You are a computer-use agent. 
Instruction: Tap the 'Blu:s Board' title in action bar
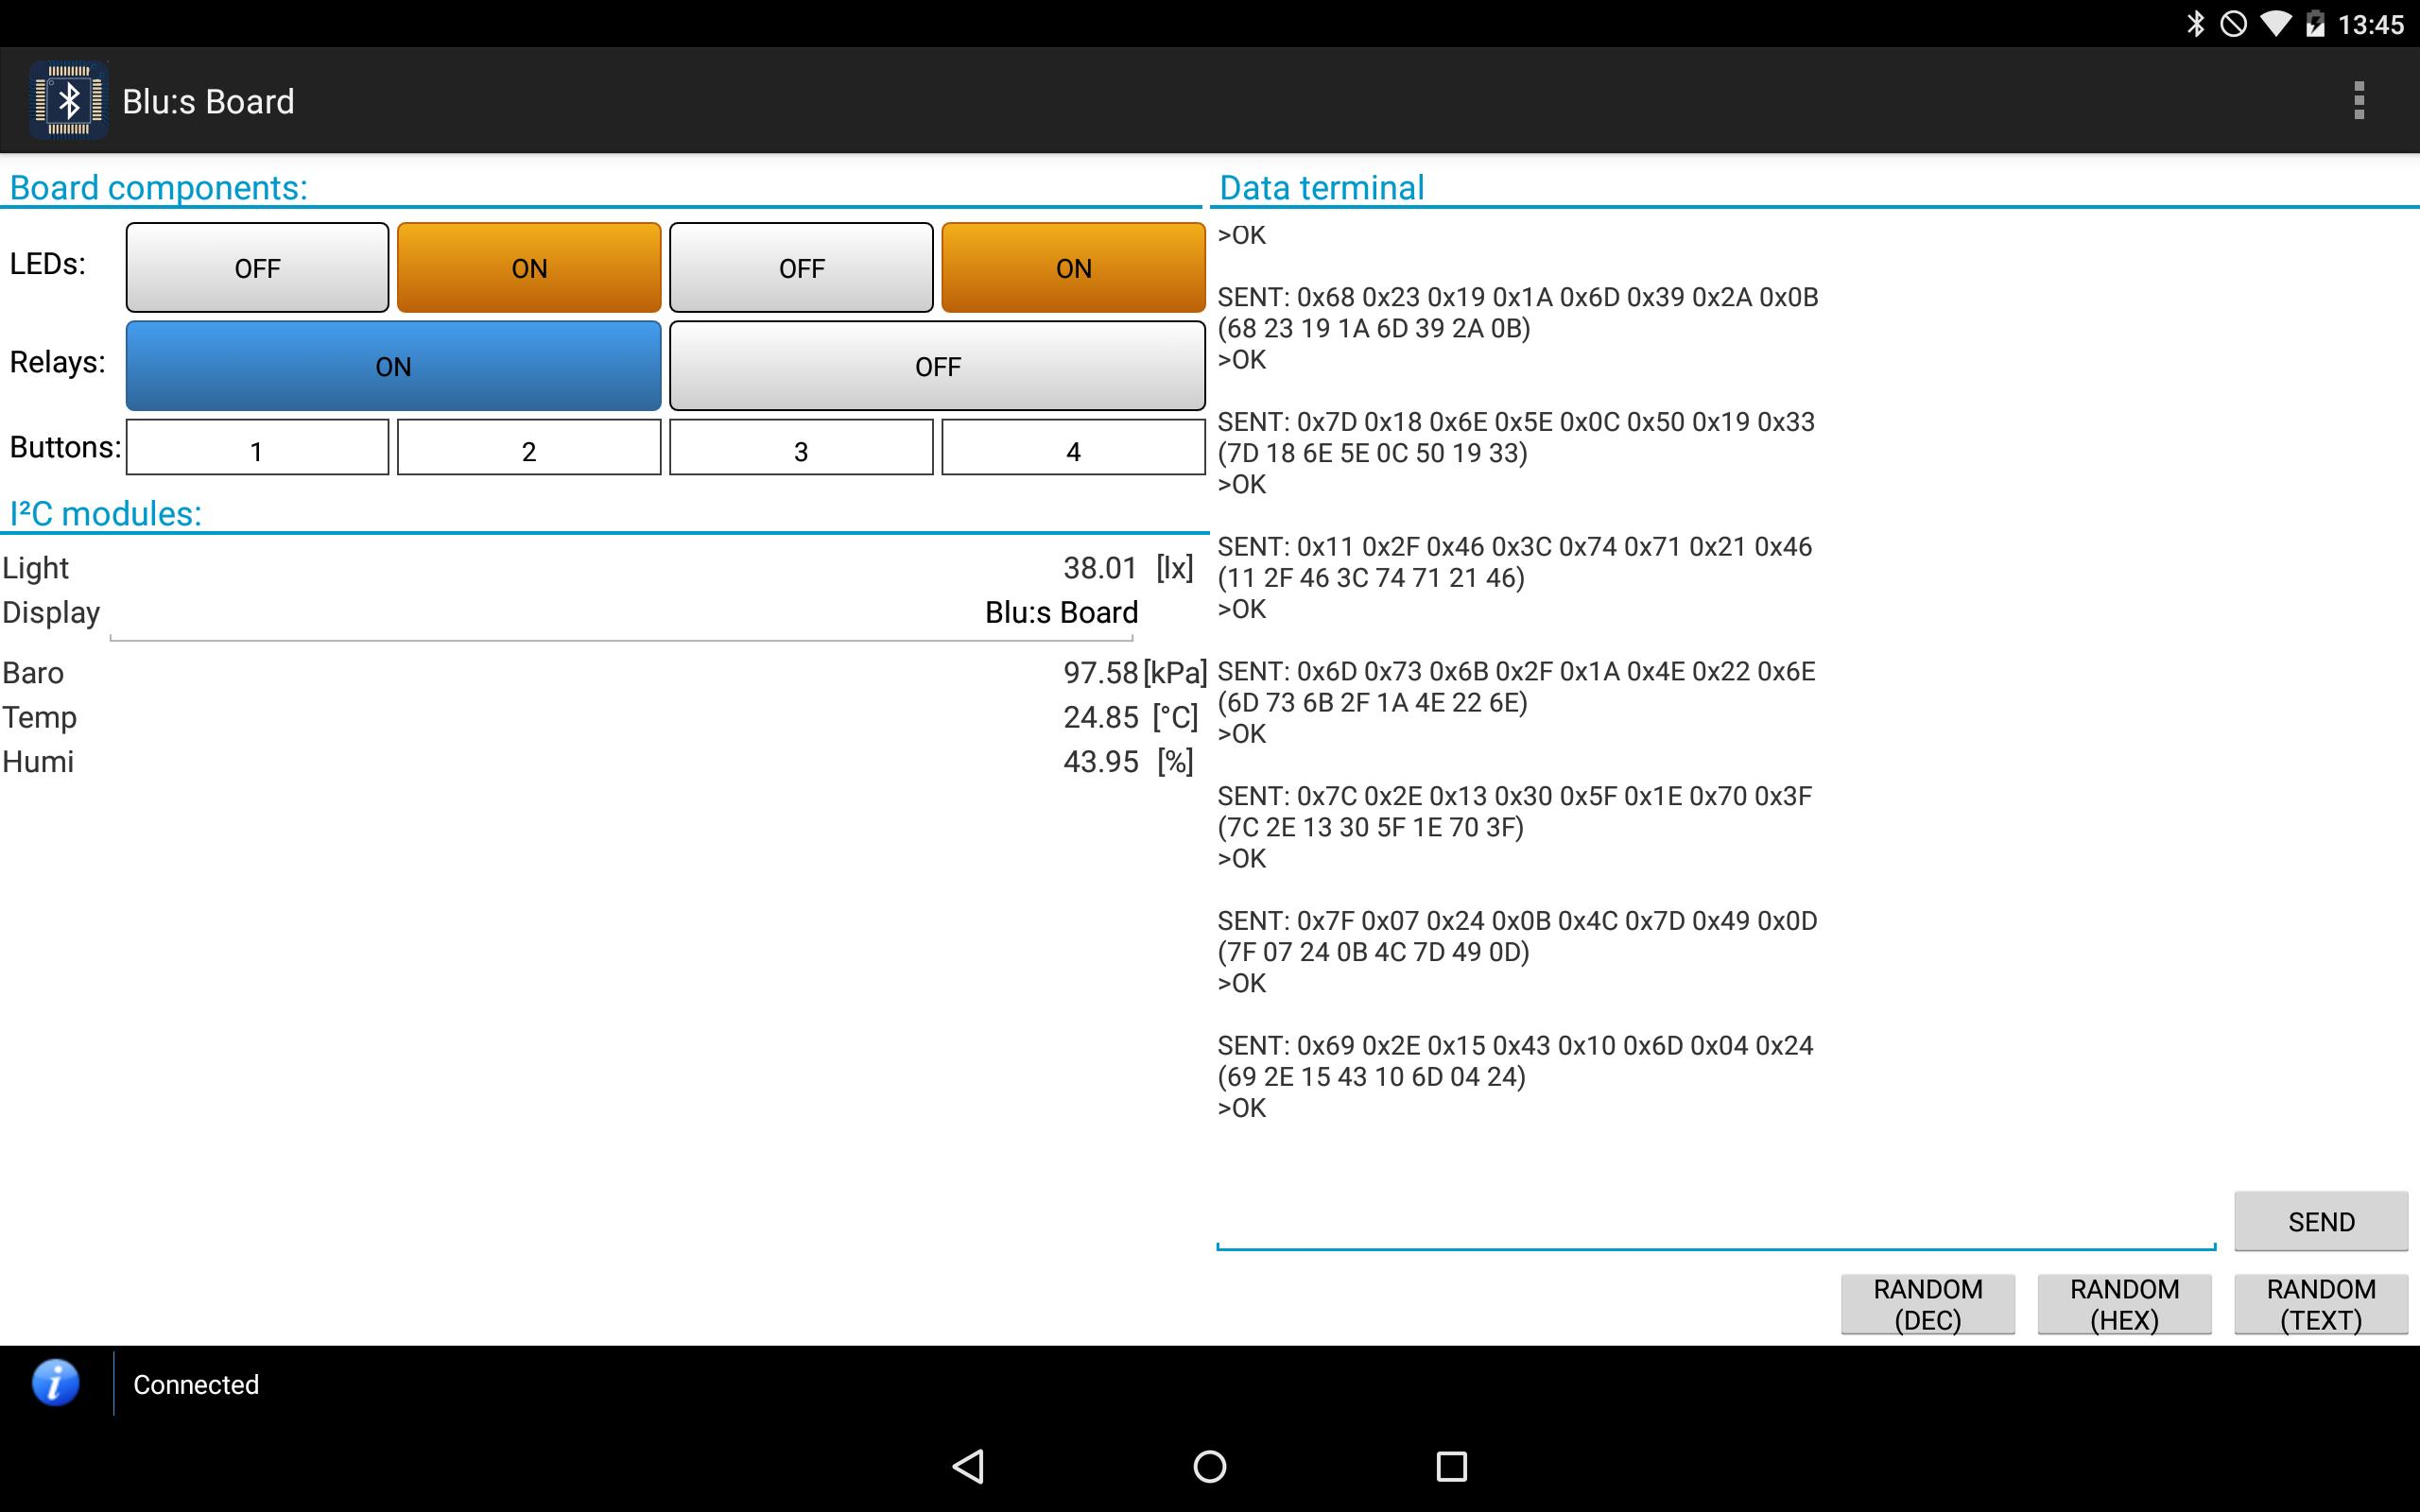[208, 101]
